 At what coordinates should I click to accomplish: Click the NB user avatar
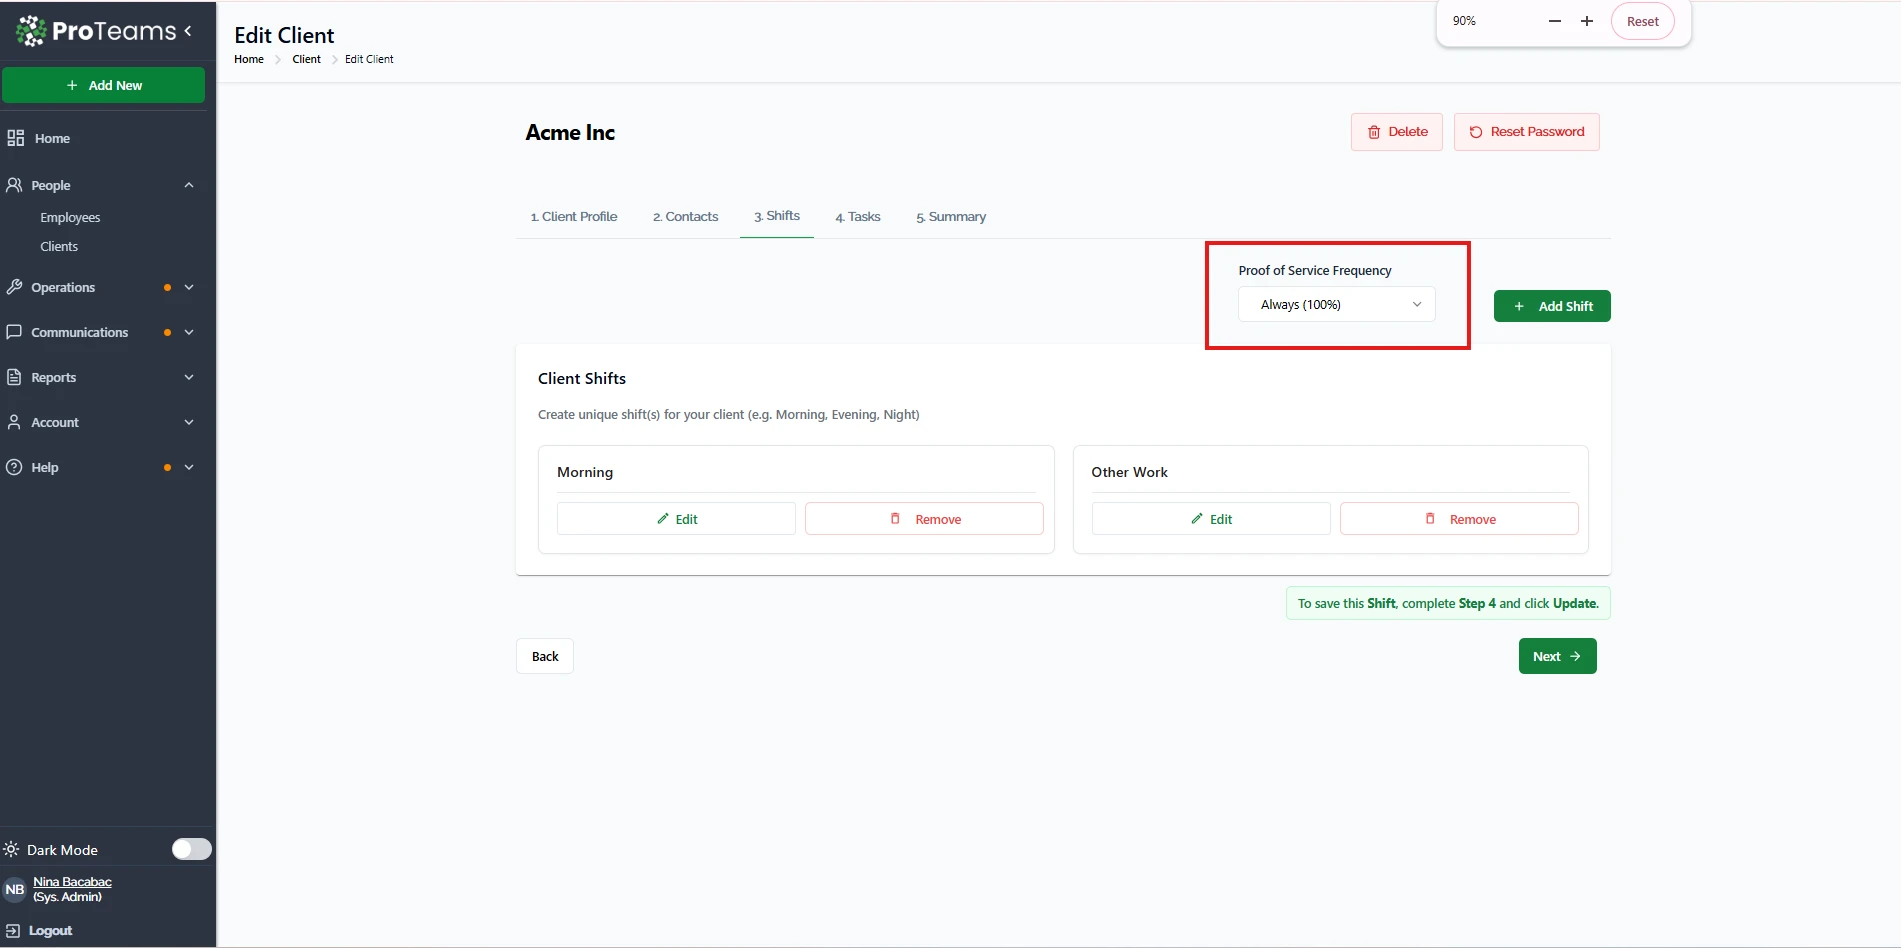(x=15, y=889)
